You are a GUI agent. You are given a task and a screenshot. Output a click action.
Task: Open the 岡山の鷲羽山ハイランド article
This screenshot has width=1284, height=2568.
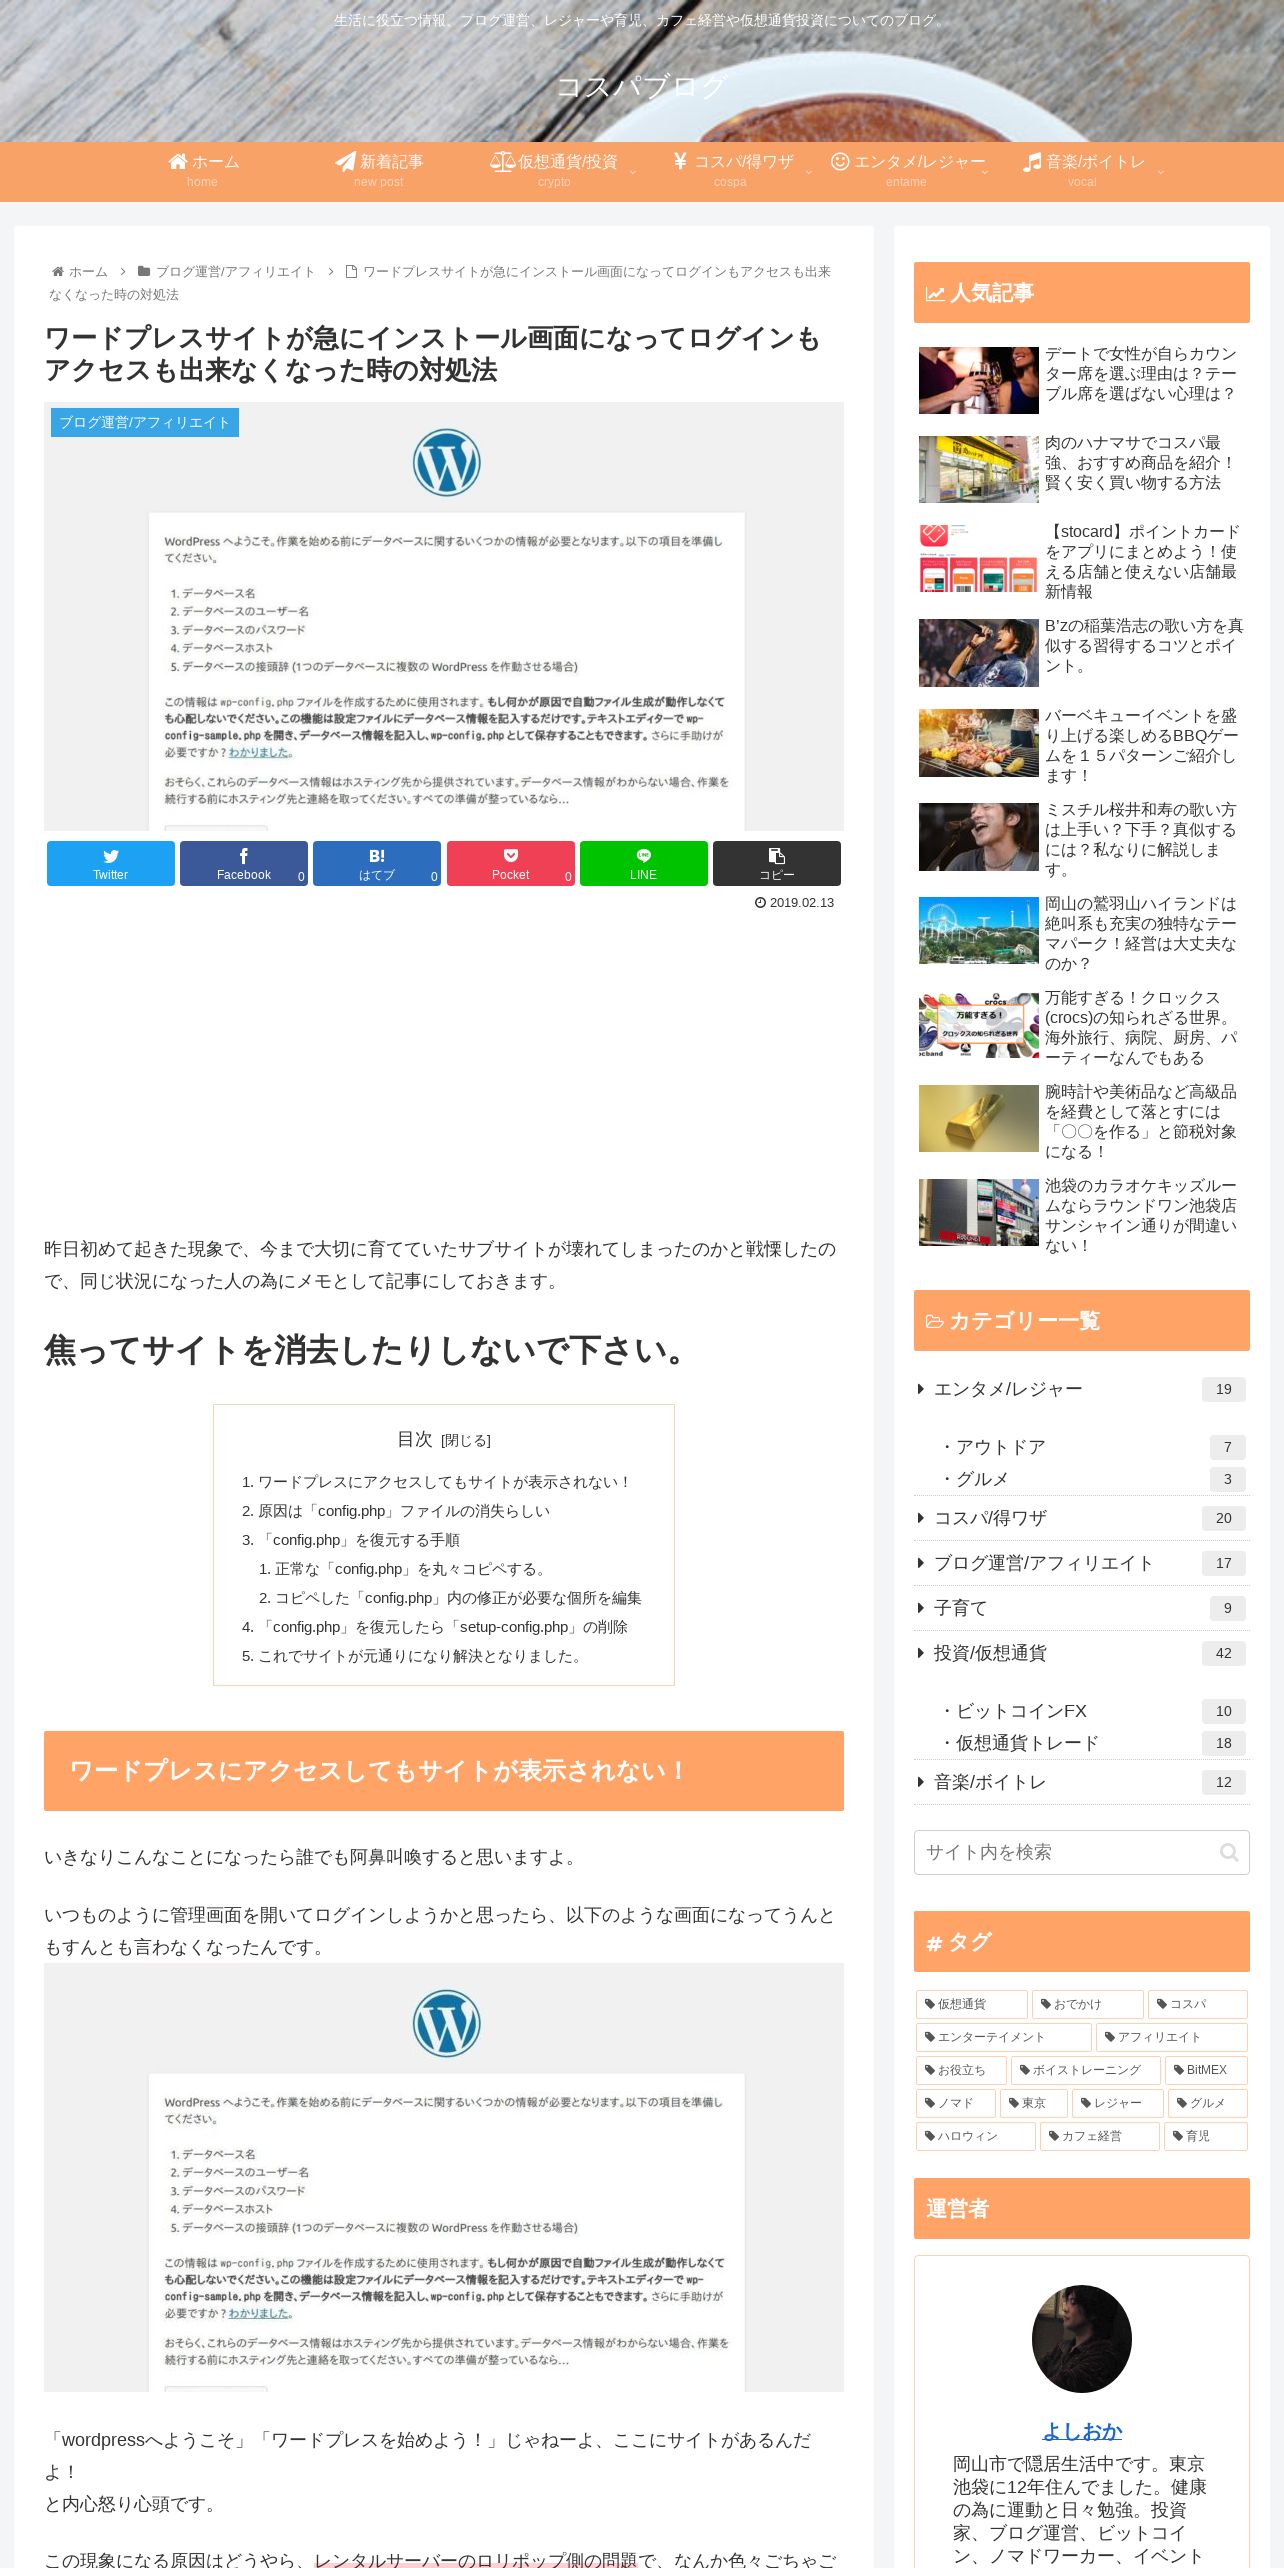(1082, 933)
